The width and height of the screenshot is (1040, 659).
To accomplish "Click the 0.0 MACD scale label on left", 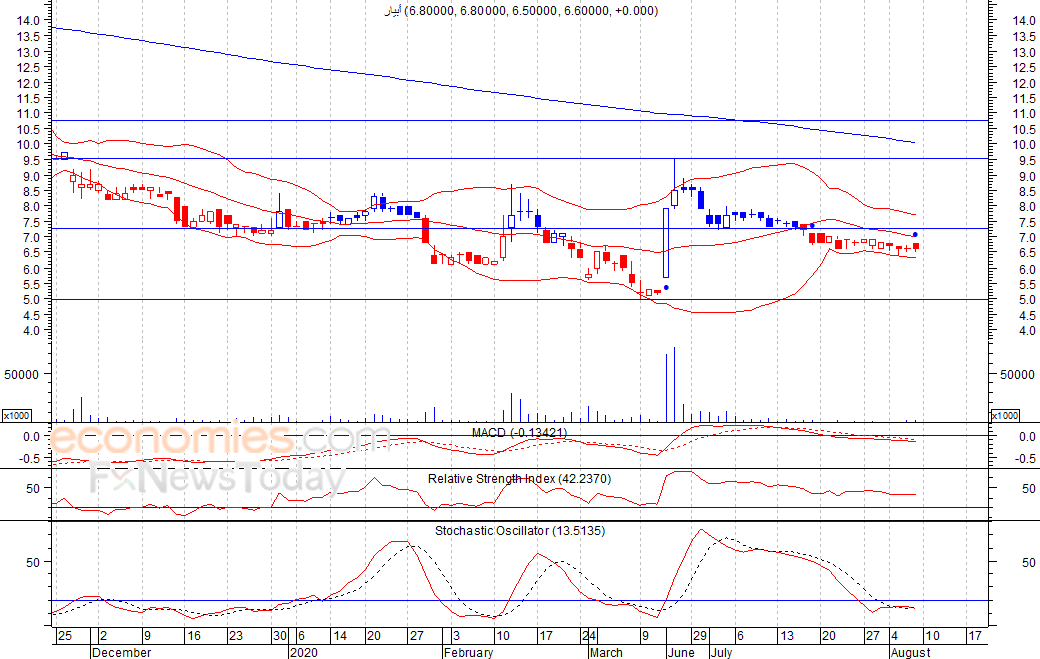I will point(31,436).
